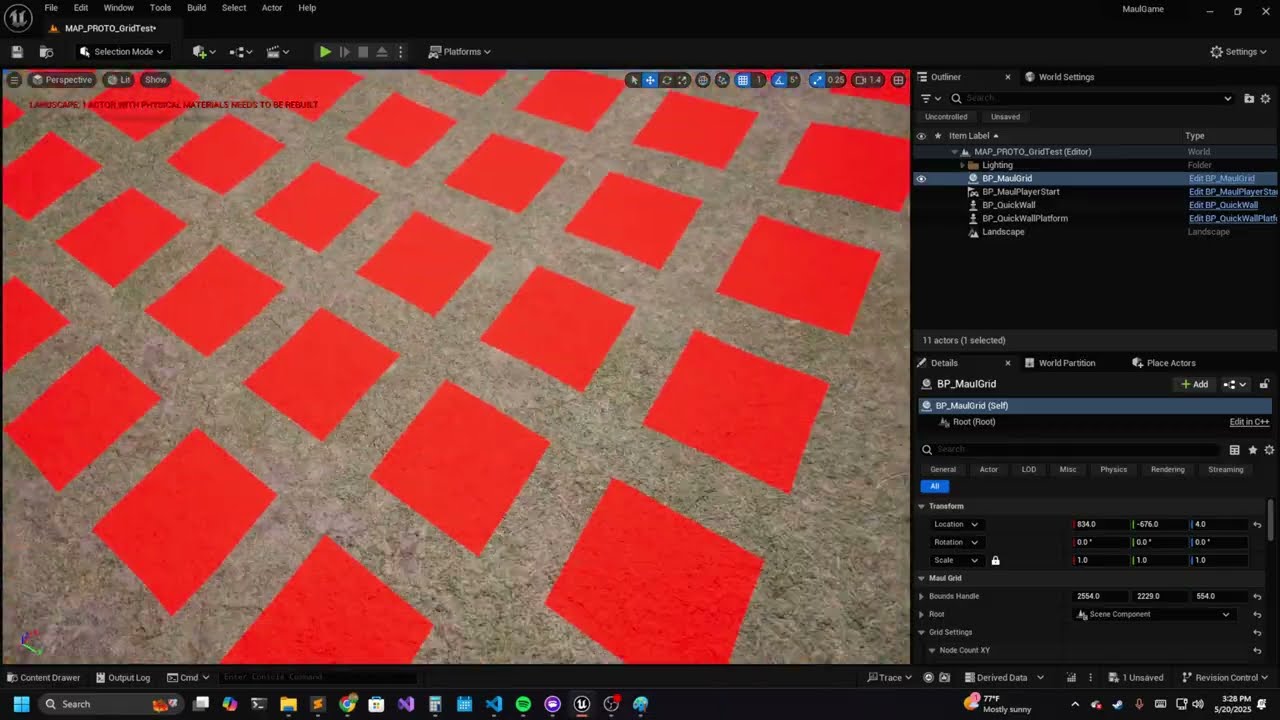Open the Window menu
The image size is (1280, 720).
(x=119, y=7)
